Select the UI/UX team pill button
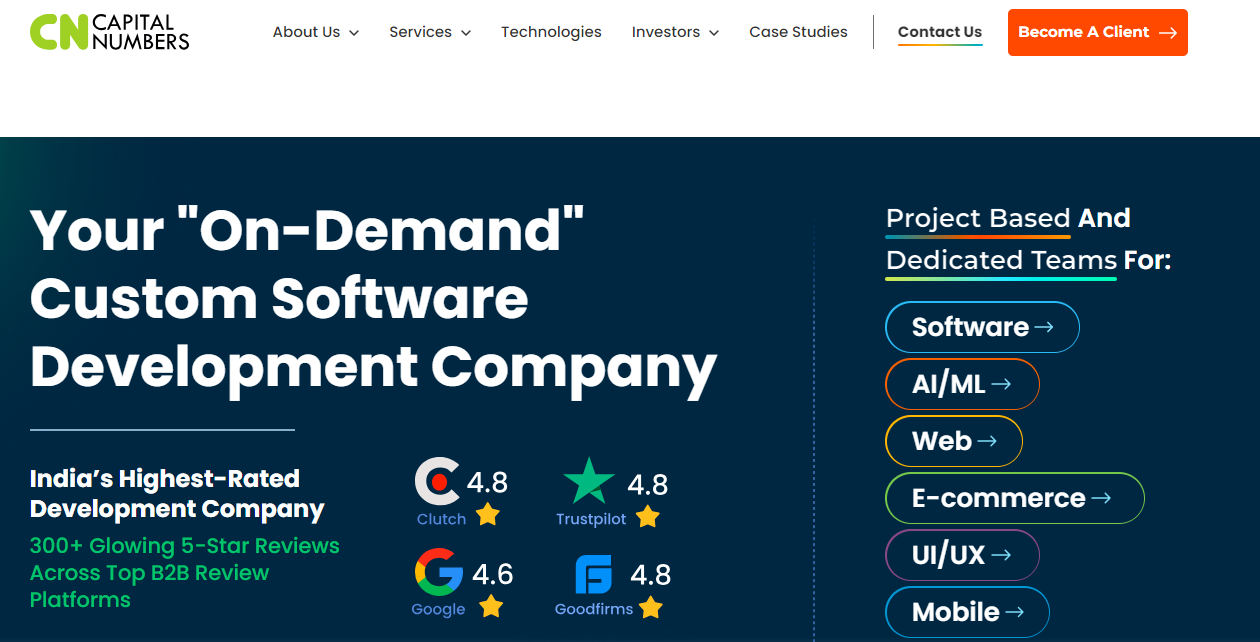 click(x=962, y=555)
